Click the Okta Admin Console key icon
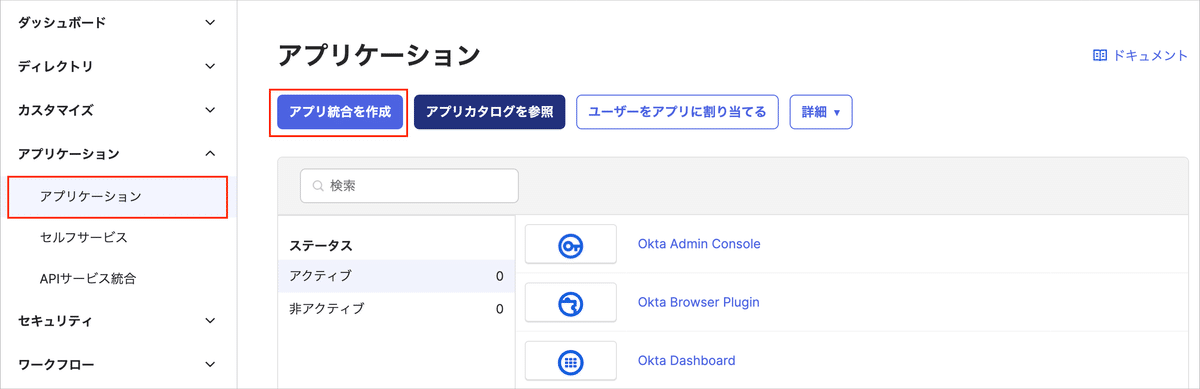 [571, 244]
